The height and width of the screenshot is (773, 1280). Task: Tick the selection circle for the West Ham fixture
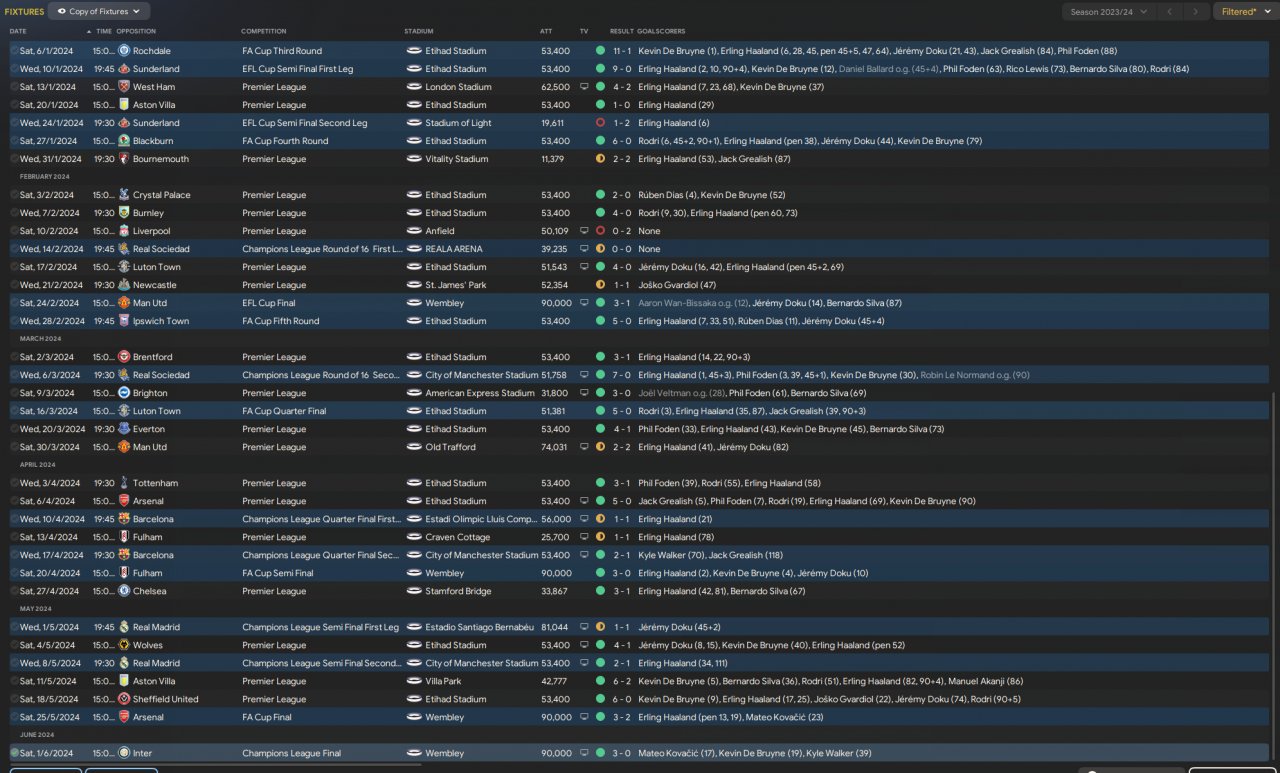(14, 87)
